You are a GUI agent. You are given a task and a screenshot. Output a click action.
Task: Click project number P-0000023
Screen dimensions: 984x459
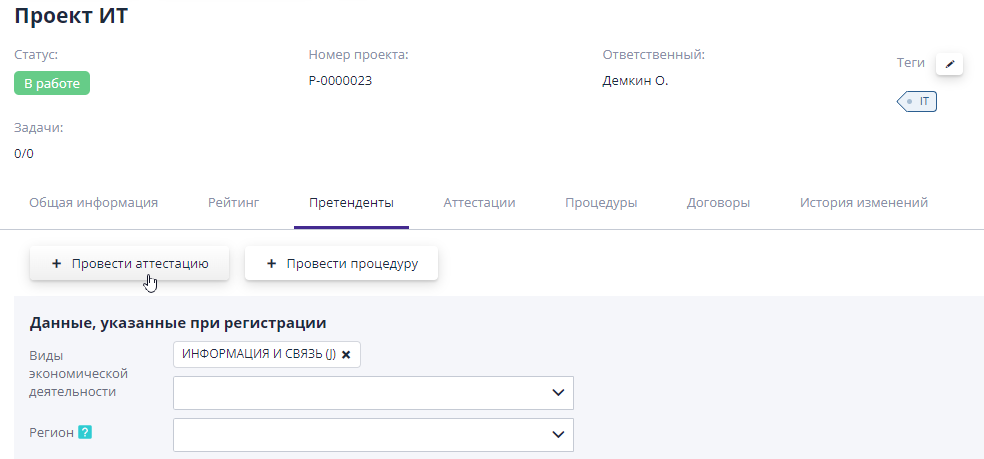coord(340,80)
